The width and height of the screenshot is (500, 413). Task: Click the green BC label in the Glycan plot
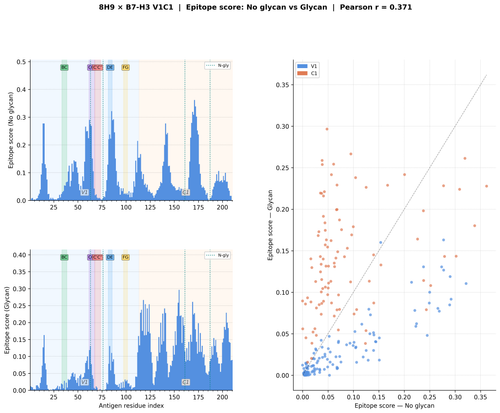[64, 257]
